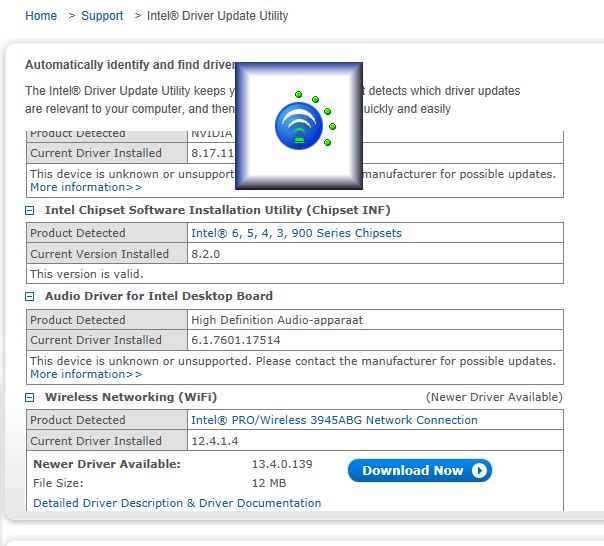Click the (Newer Driver Available) status label
This screenshot has width=604, height=546.
[x=494, y=397]
